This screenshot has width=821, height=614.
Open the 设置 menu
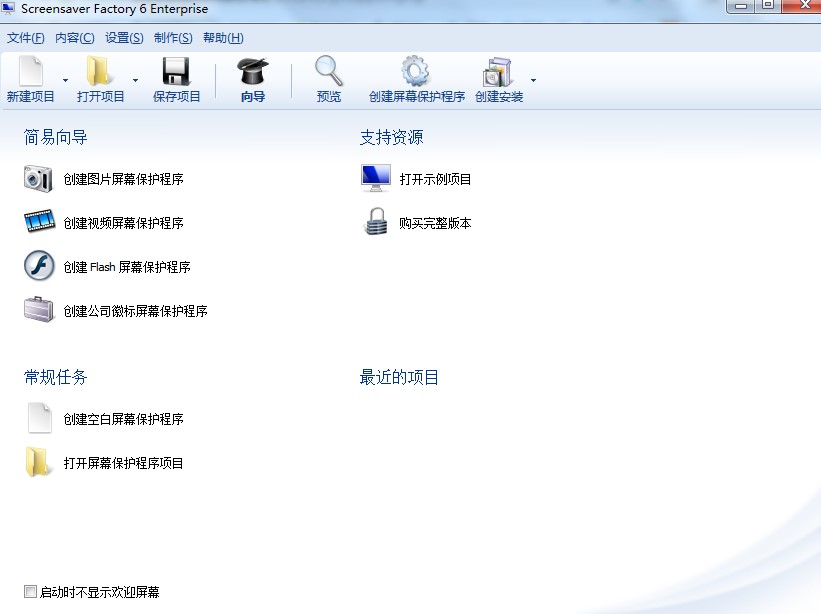(x=121, y=38)
